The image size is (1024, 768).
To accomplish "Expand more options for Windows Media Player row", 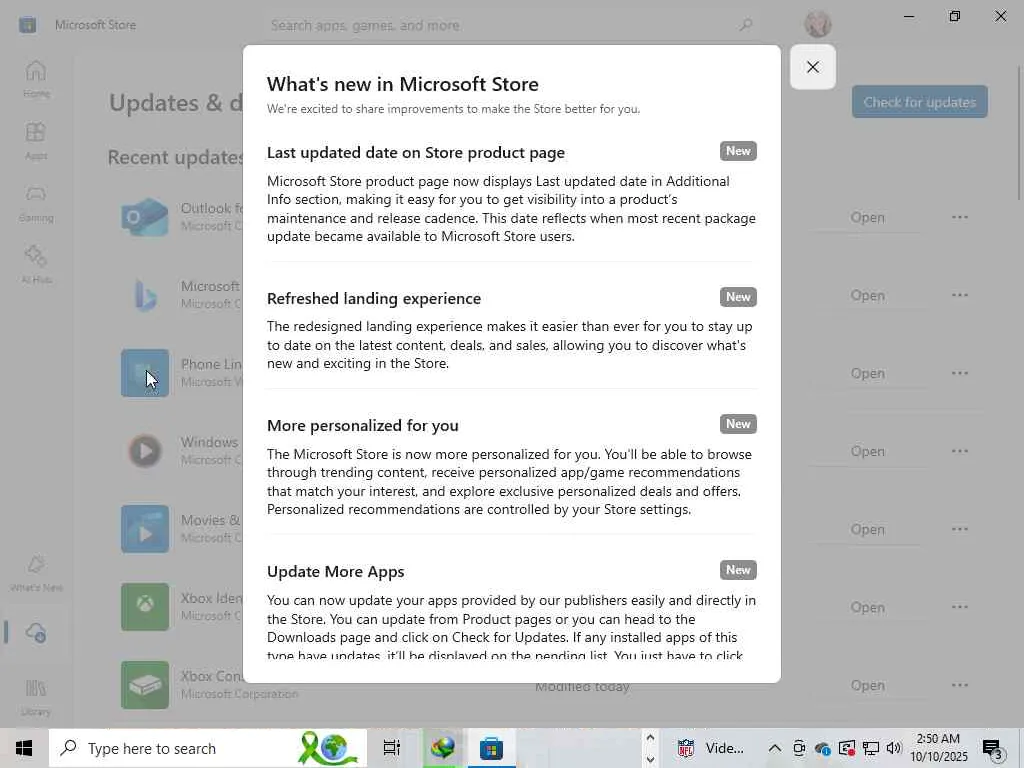I will (x=959, y=451).
